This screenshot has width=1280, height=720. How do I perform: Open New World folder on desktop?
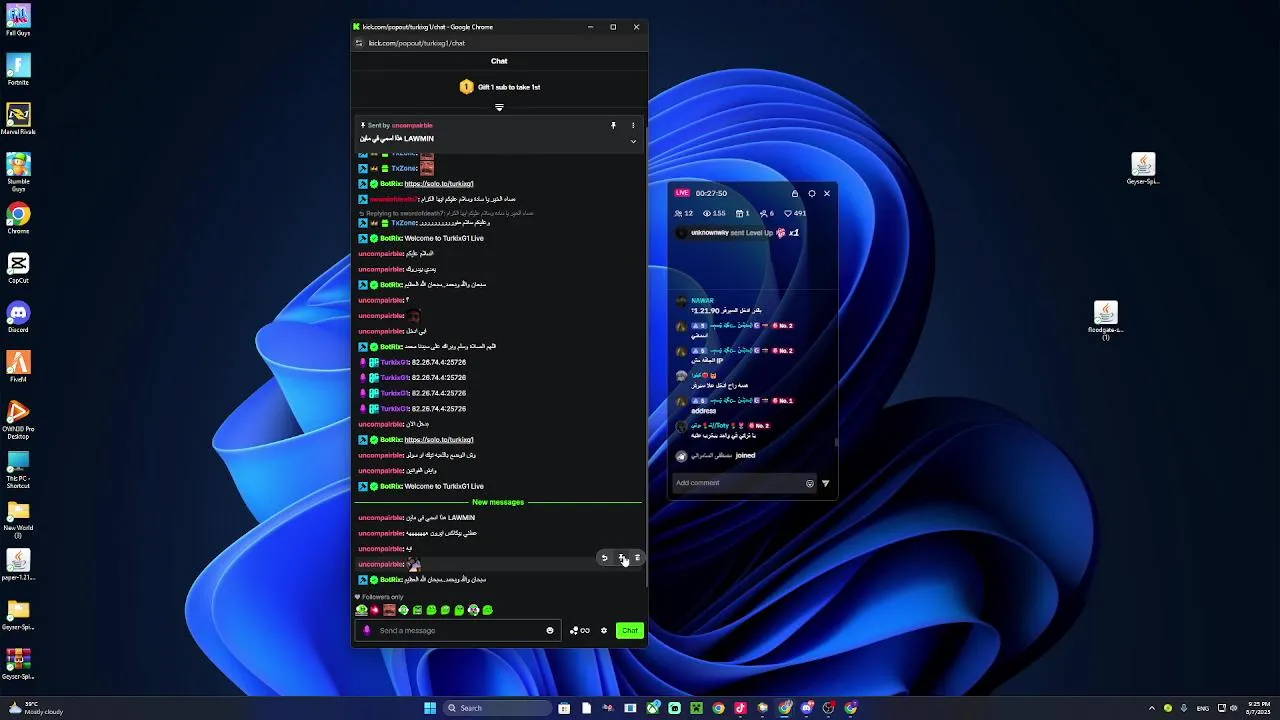click(x=18, y=519)
